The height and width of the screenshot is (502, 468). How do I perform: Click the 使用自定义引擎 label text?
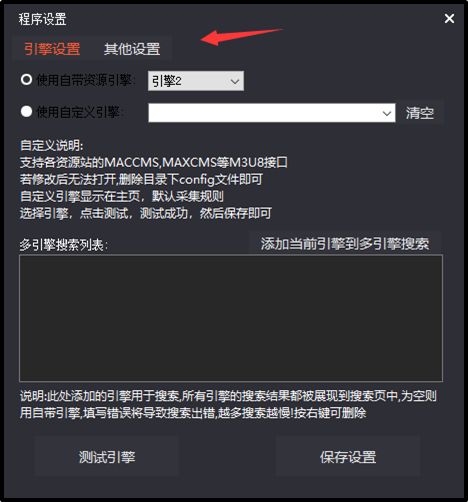coord(79,112)
